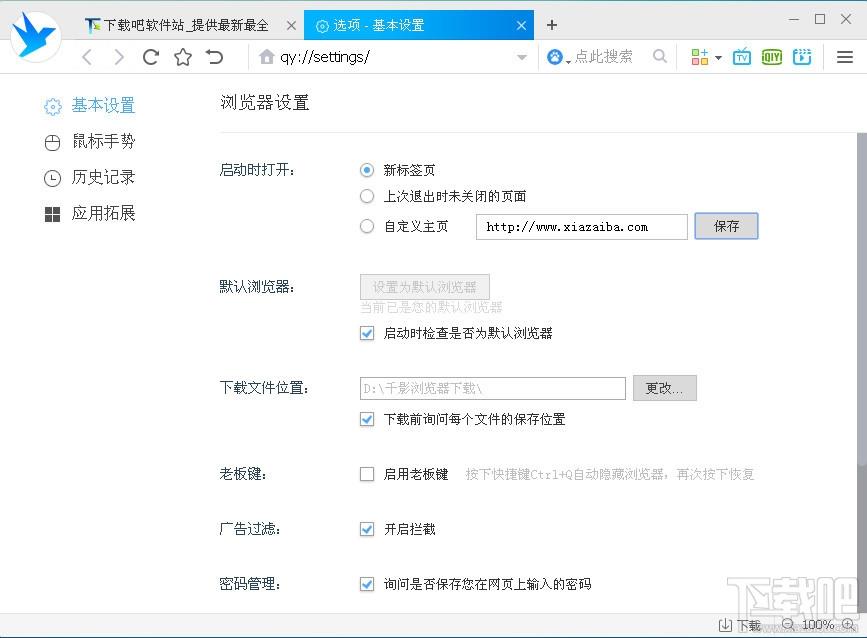Image resolution: width=867 pixels, height=638 pixels.
Task: Go back with the back arrow
Action: click(87, 57)
